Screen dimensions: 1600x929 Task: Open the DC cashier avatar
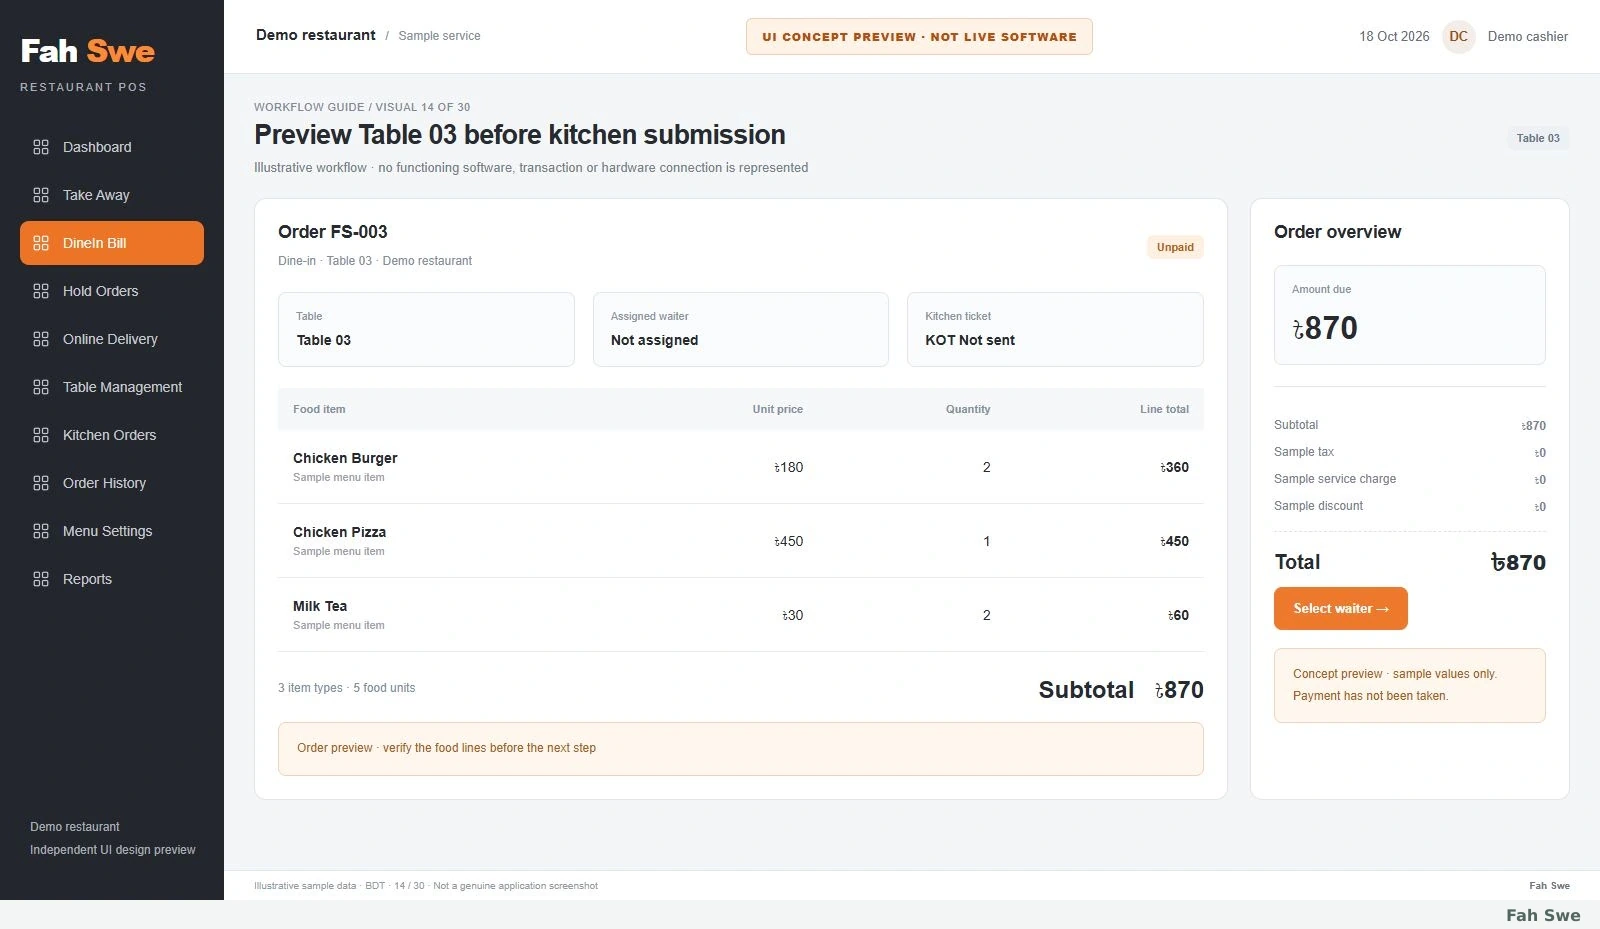(1458, 36)
